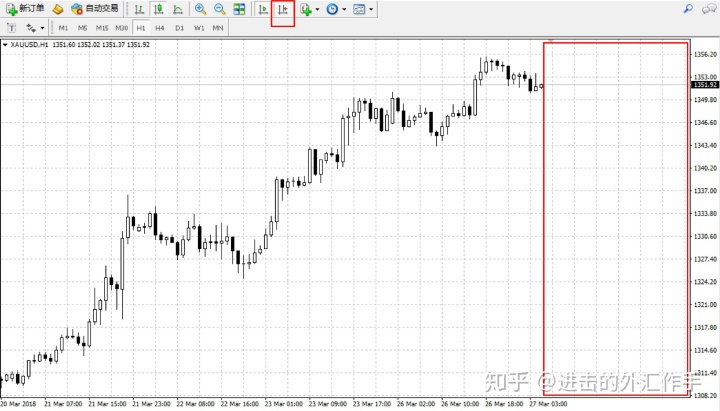This screenshot has height=411, width=720.
Task: Click the Periods clock icon
Action: pos(332,9)
